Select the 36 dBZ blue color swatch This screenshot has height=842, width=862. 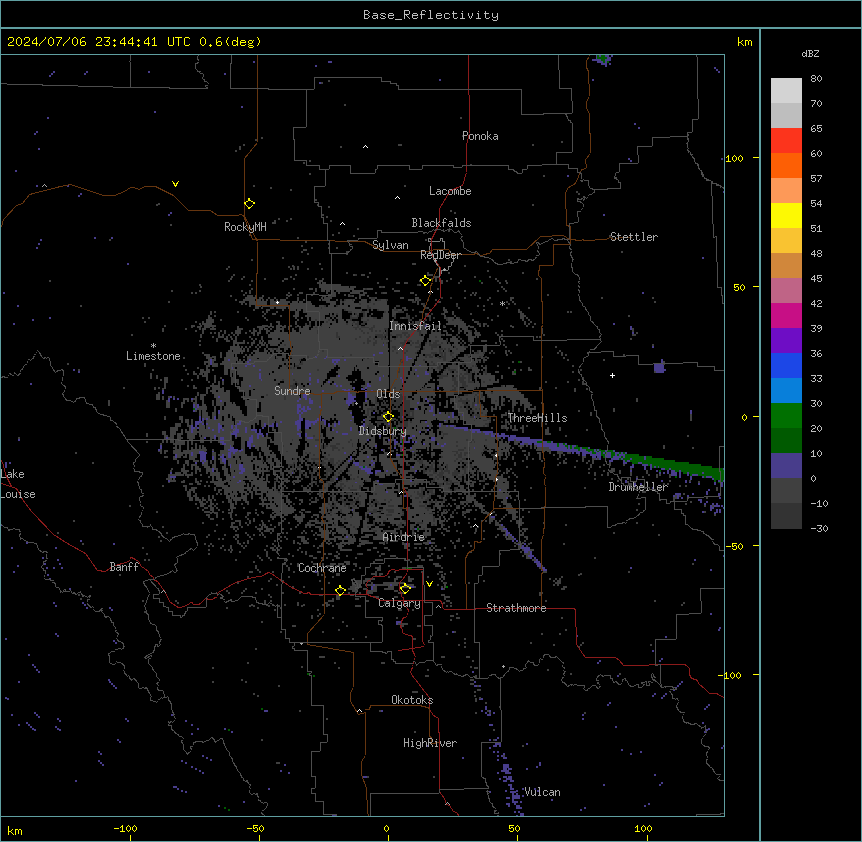[786, 365]
